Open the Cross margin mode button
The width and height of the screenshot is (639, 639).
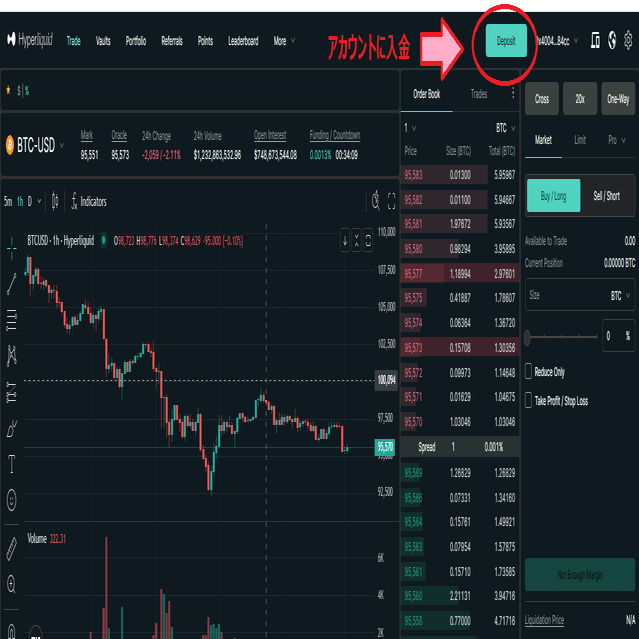pyautogui.click(x=542, y=99)
